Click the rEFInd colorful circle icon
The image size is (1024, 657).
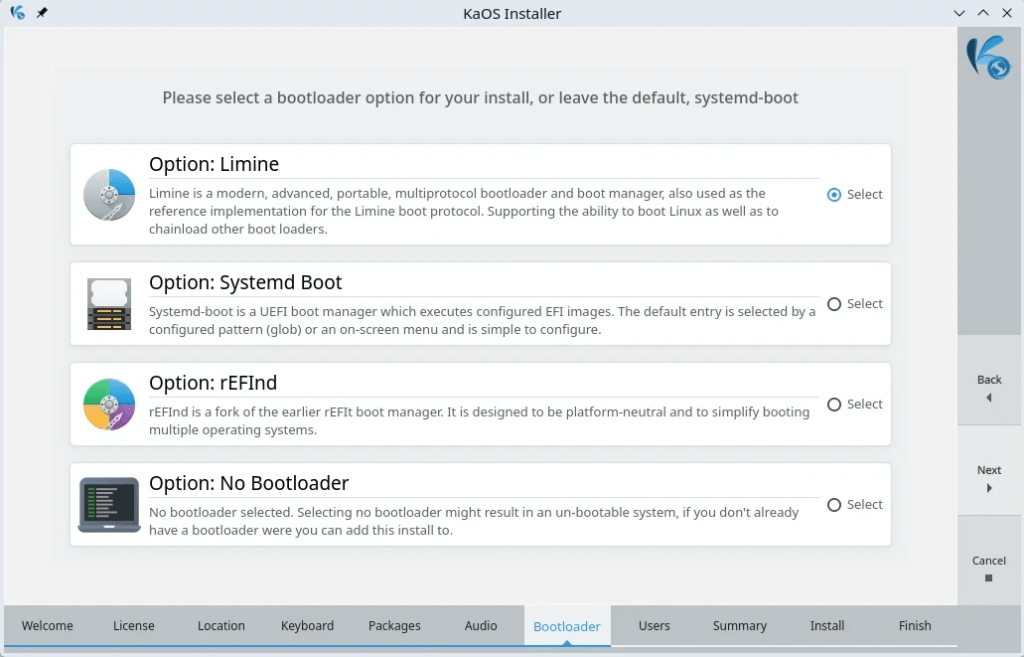[109, 404]
